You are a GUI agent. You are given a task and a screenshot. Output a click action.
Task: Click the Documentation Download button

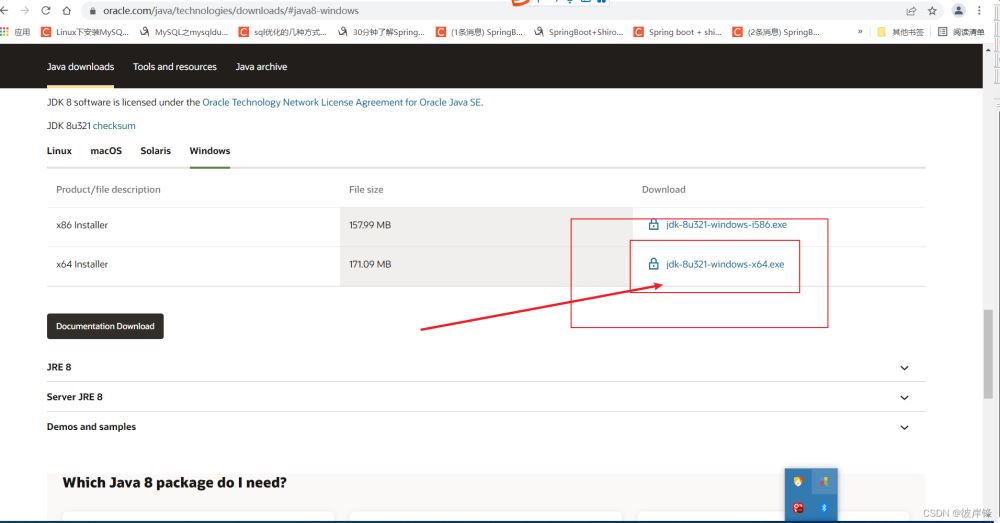(105, 326)
